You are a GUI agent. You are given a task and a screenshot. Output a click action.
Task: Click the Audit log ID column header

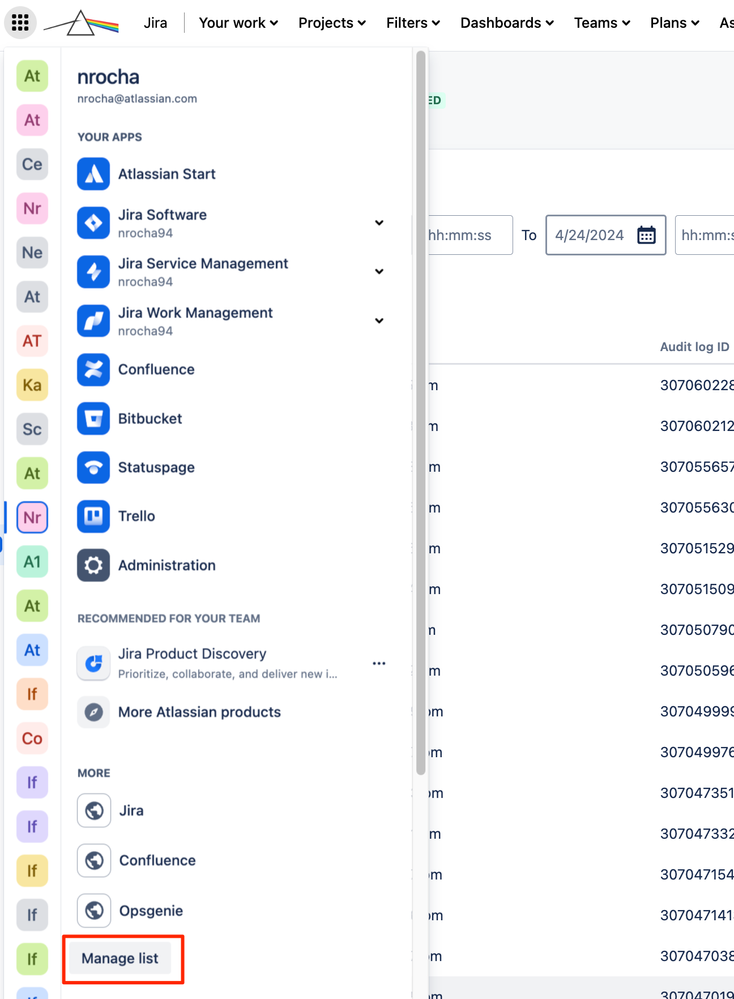coord(694,347)
